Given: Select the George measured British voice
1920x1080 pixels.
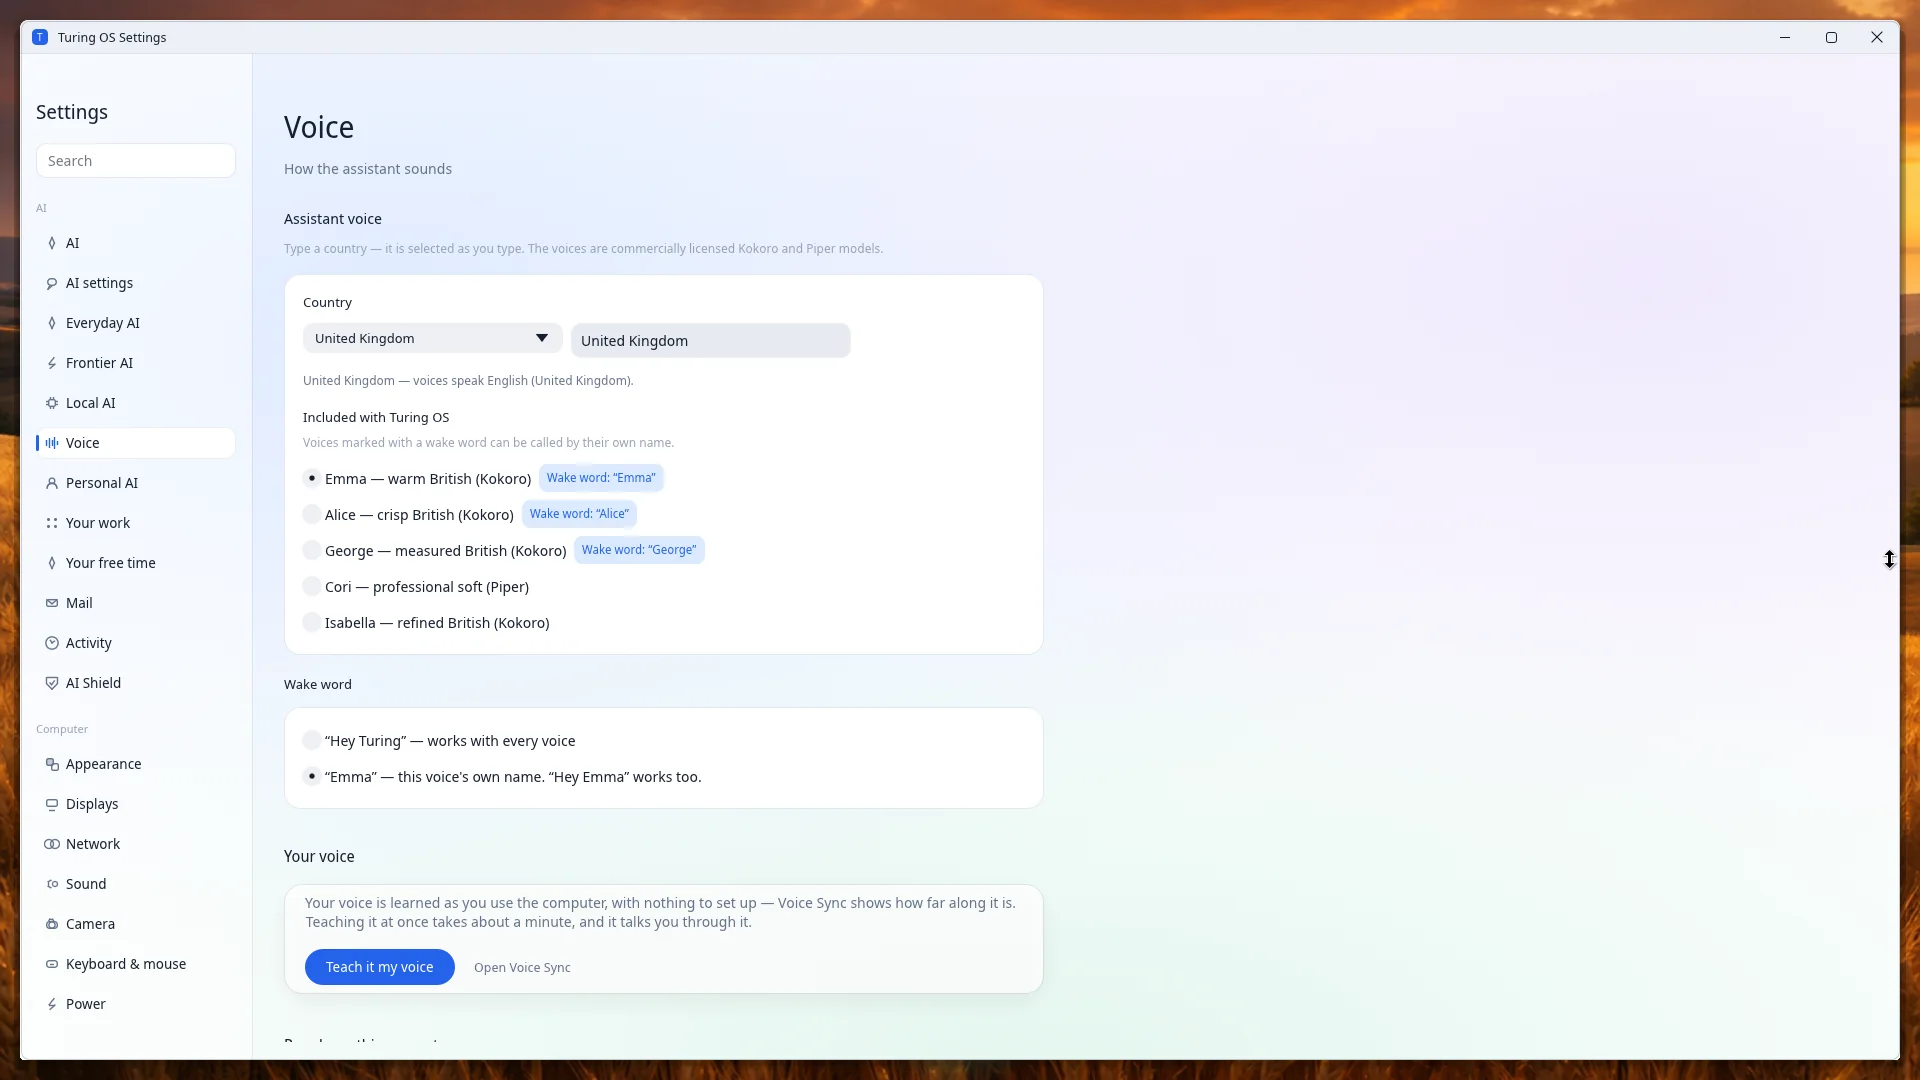Looking at the screenshot, I should point(434,551).
